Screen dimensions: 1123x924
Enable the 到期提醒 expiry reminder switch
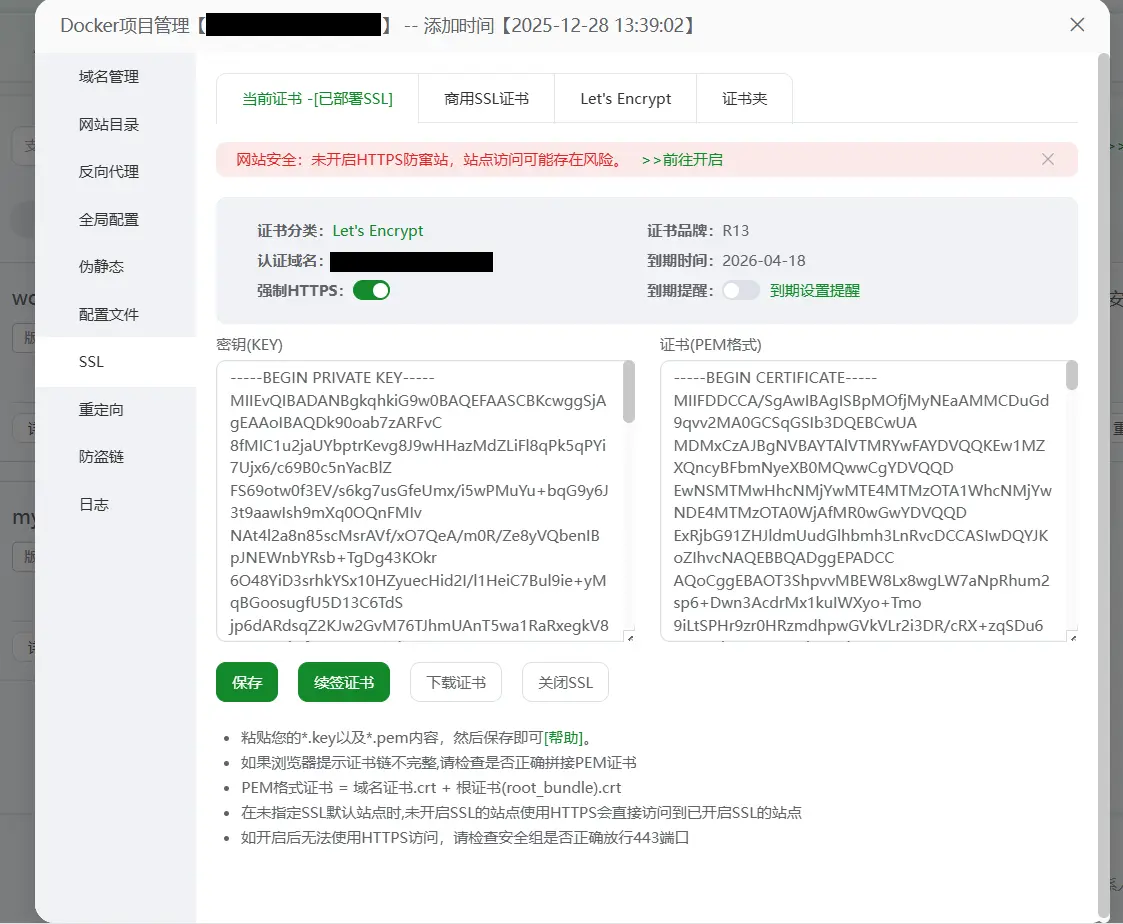pos(740,291)
